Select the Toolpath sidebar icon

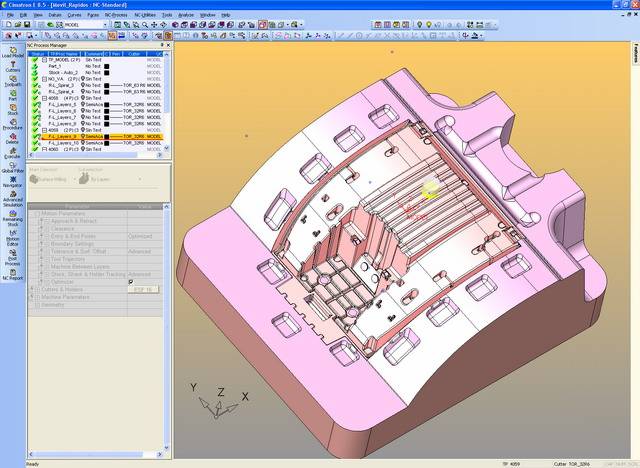tap(13, 81)
